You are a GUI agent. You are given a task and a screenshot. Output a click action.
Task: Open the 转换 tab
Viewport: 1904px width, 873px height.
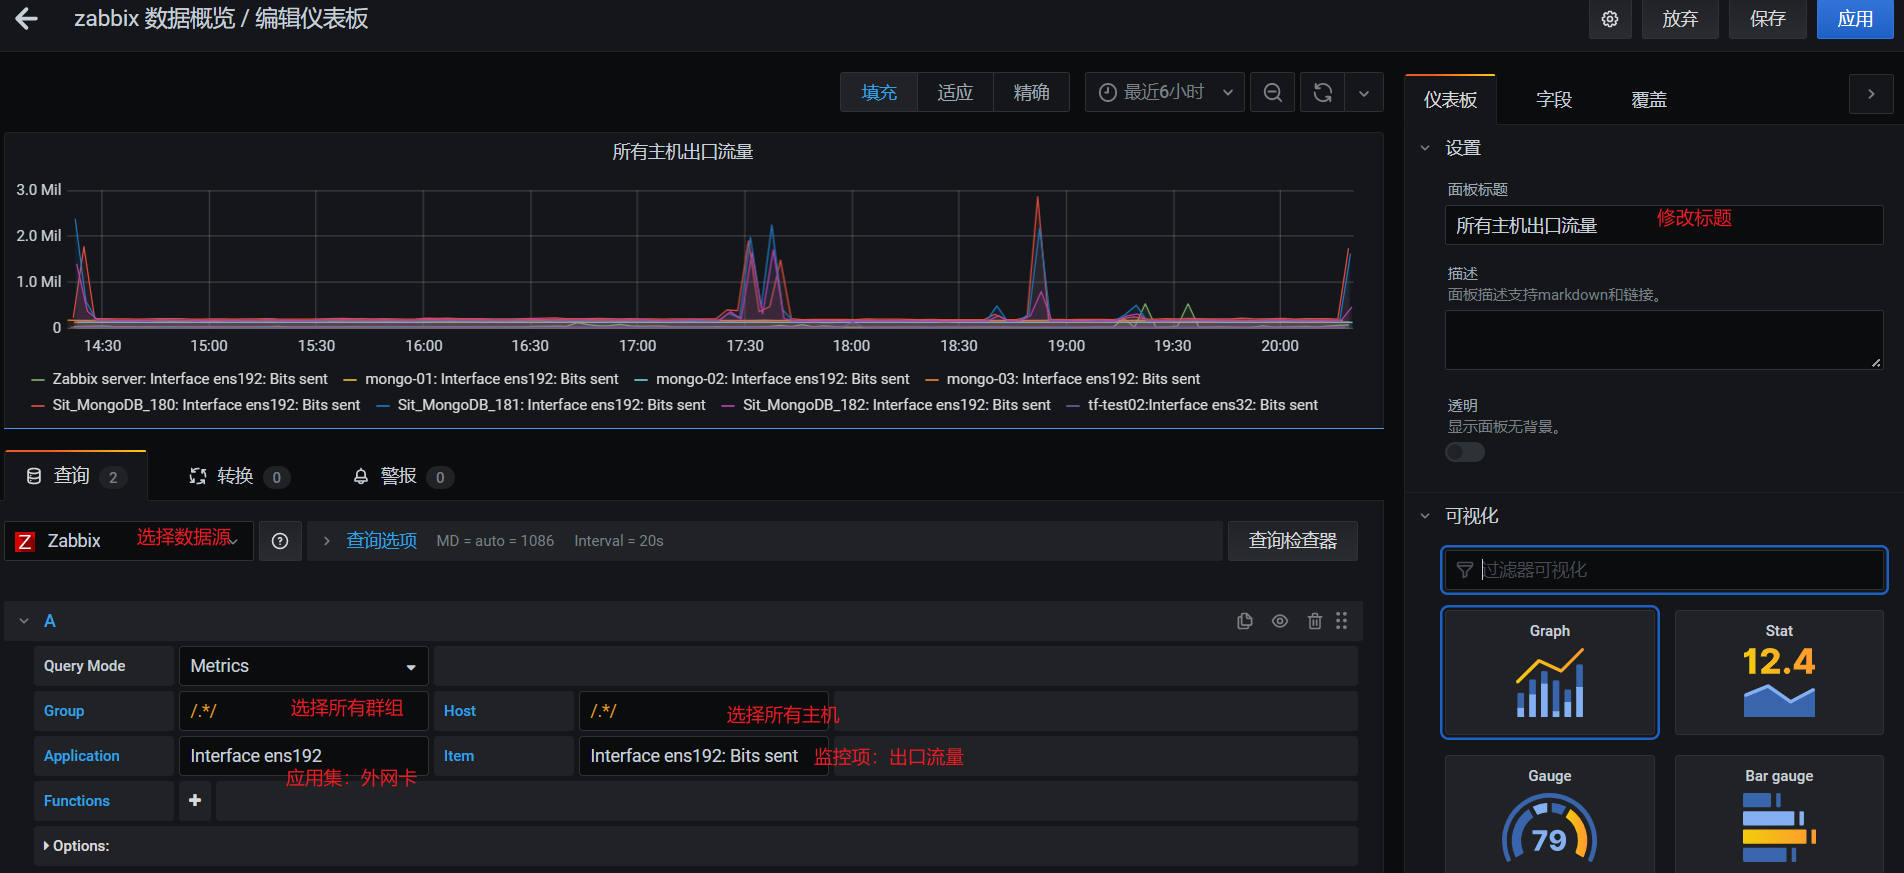tap(240, 476)
